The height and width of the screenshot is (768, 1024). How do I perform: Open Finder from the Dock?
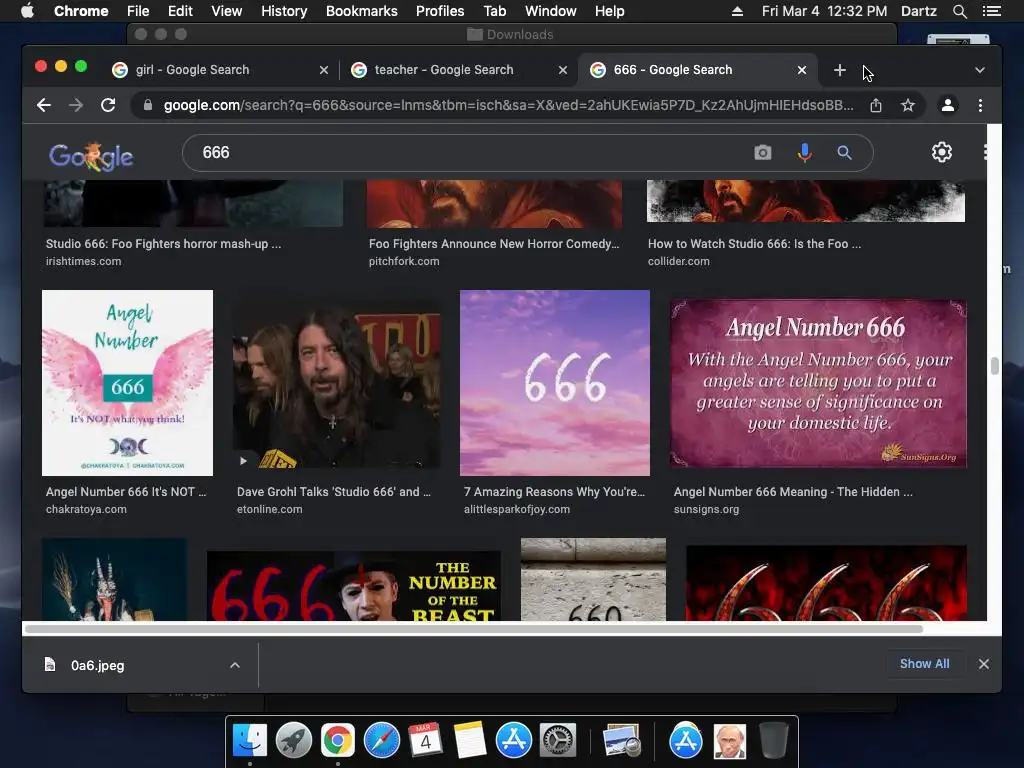point(250,741)
